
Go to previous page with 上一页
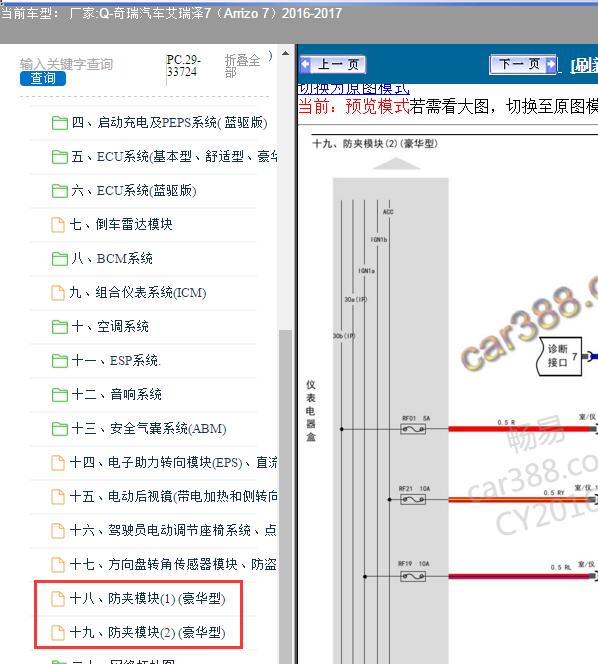pyautogui.click(x=332, y=65)
